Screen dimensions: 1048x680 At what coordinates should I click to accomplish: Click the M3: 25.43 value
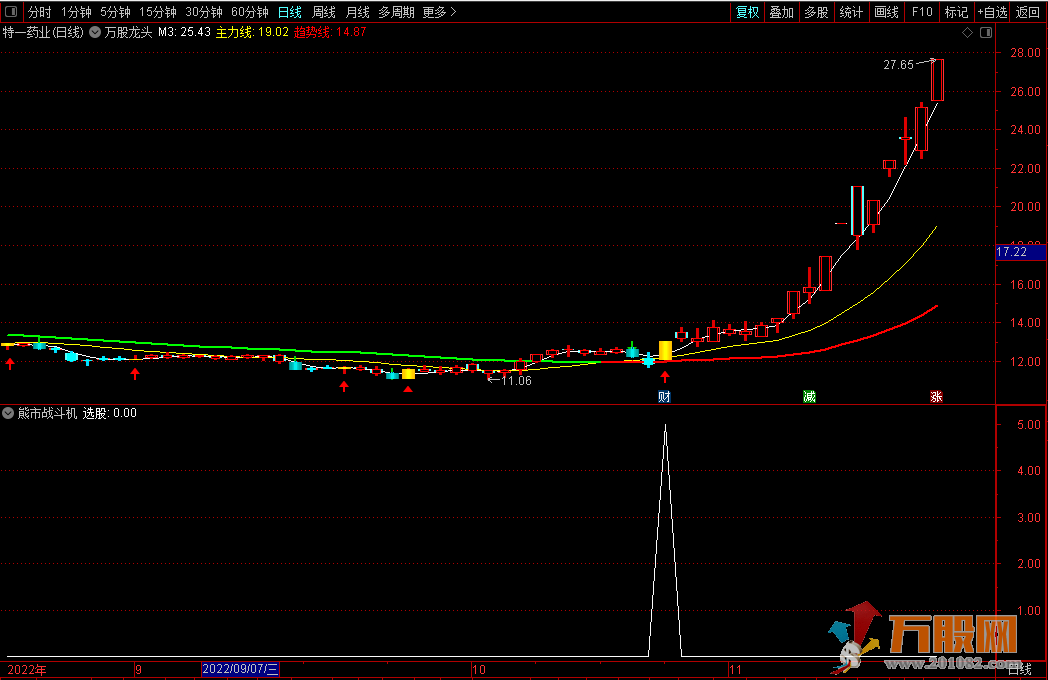184,32
